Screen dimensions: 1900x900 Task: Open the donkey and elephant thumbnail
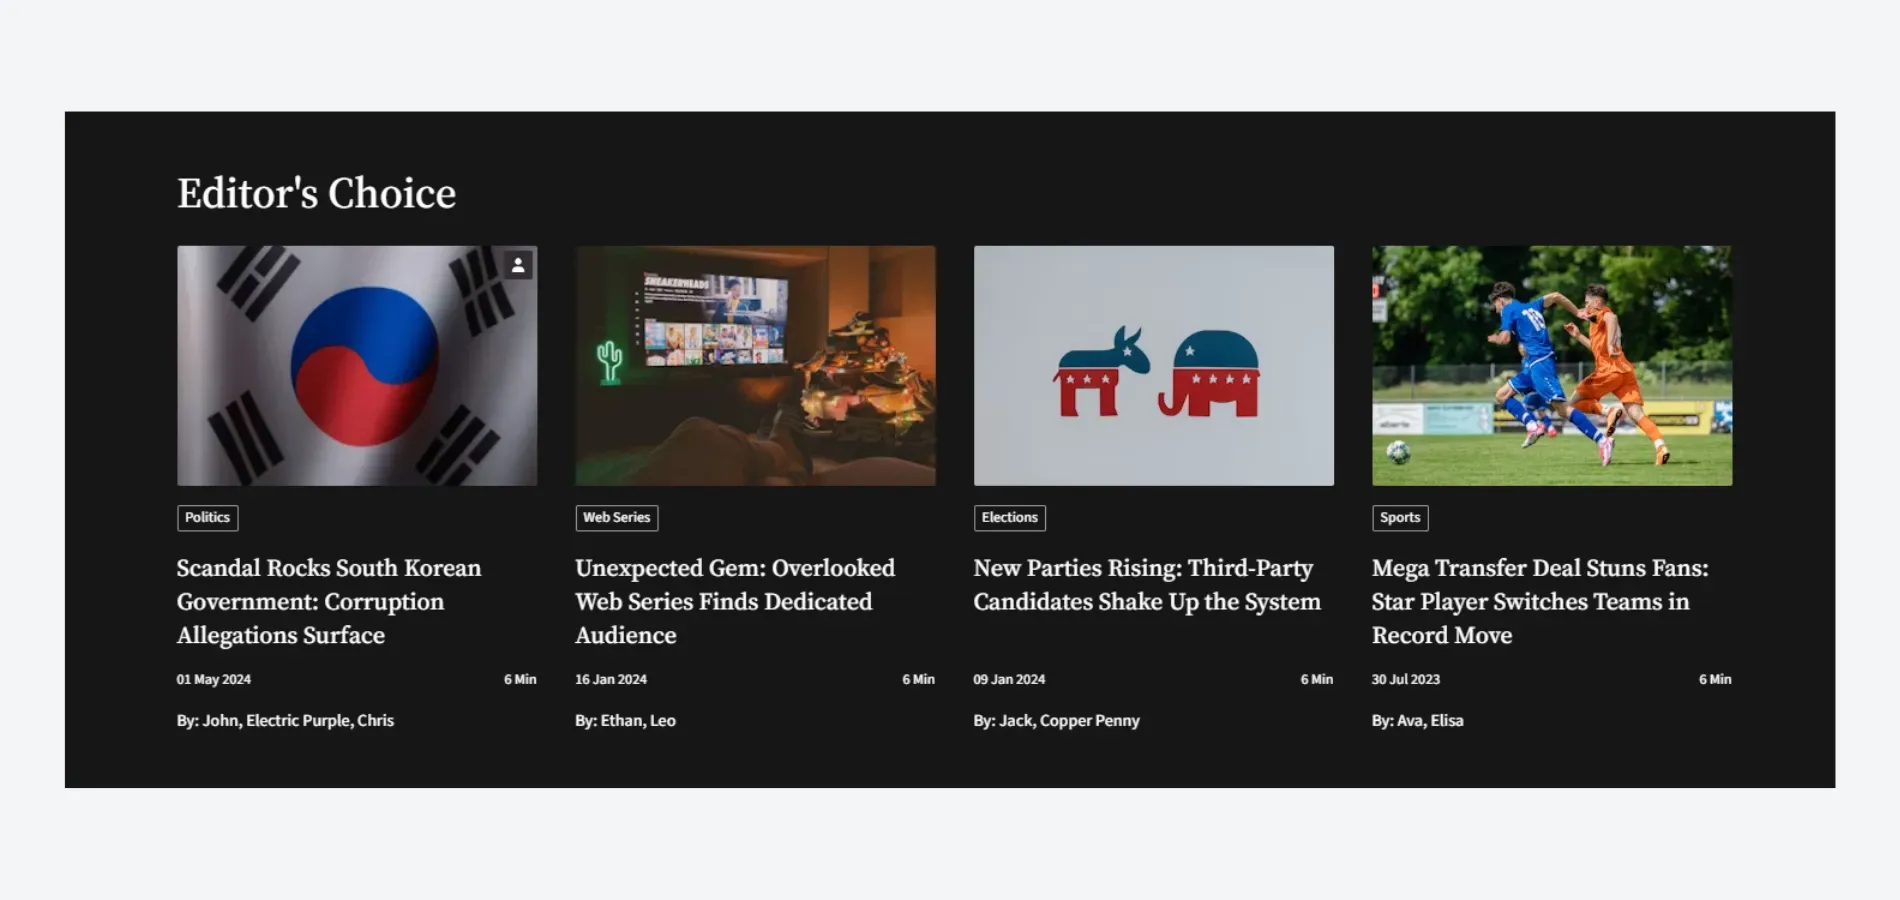click(x=1154, y=366)
